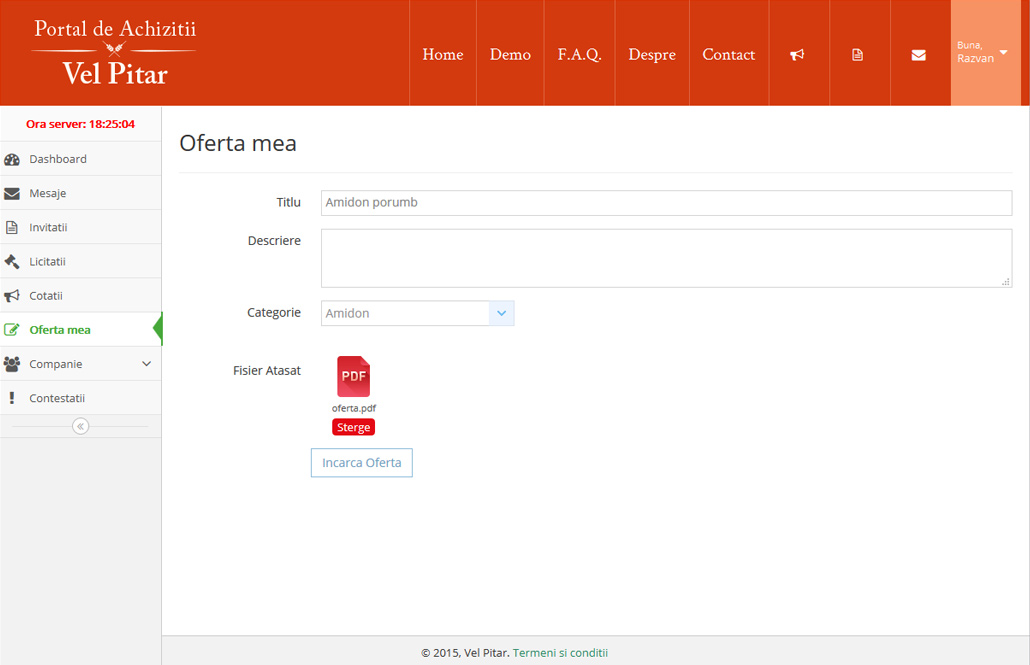Click the megaphone icon in top navigation

tap(797, 55)
